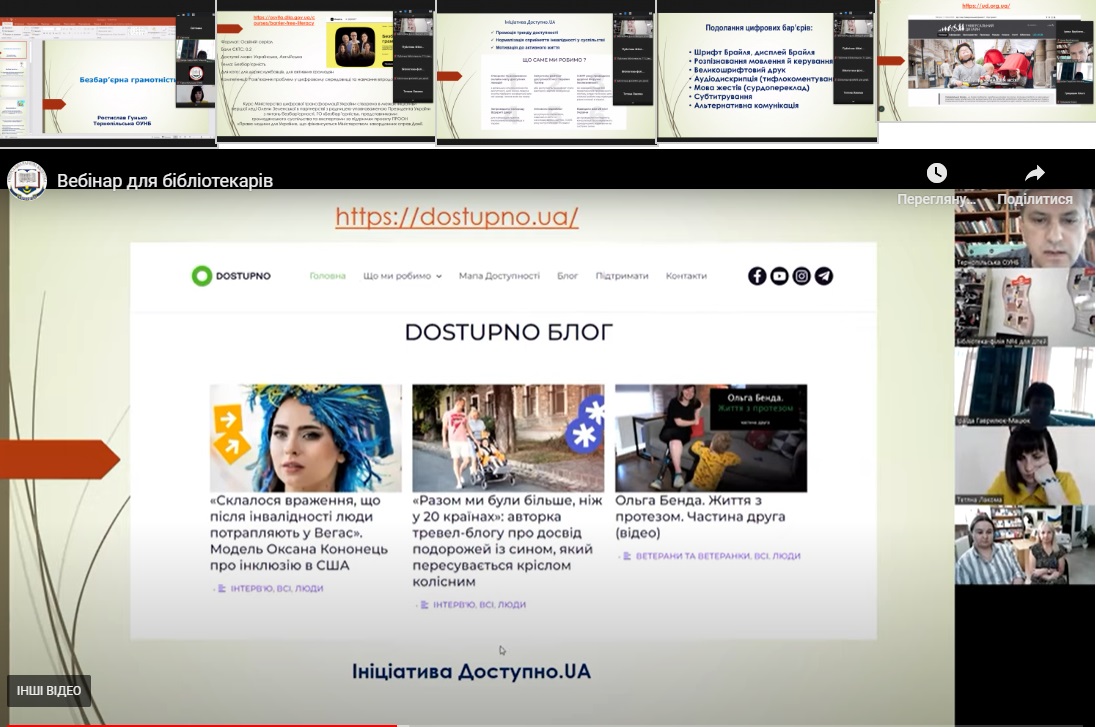Open the article 'Ольга Бенда. Життя з протезом. Частина друга'
This screenshot has height=727, width=1096.
(x=700, y=517)
